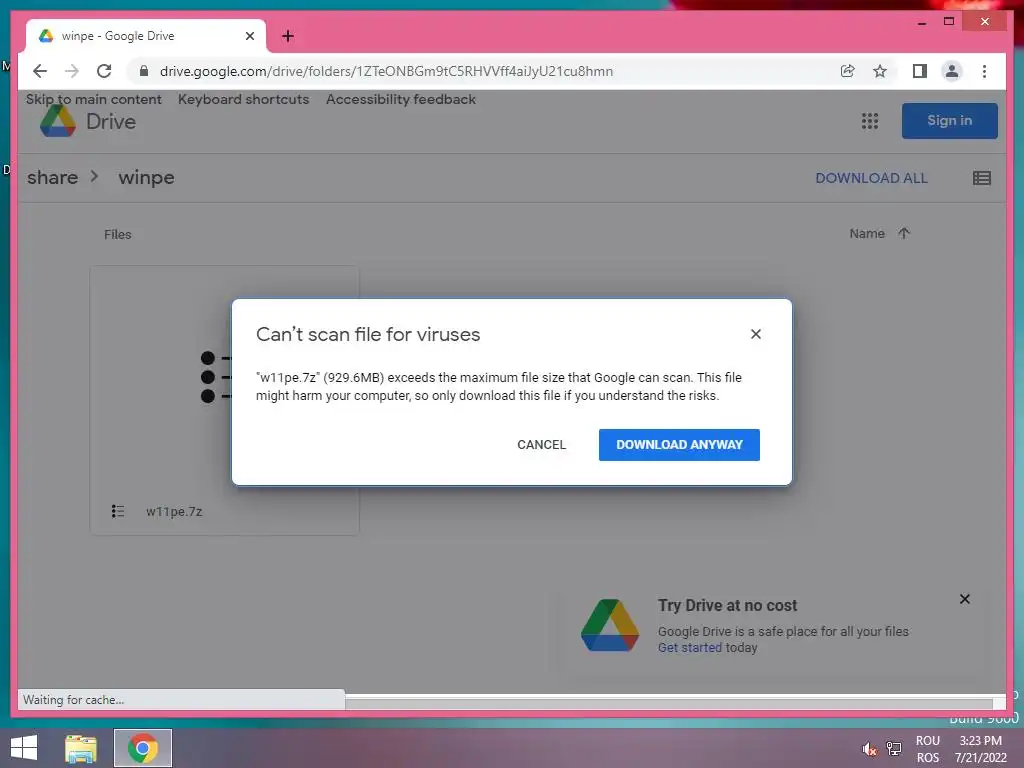Screen dimensions: 1024x768
Task: Click the muted volume tray icon
Action: (869, 749)
